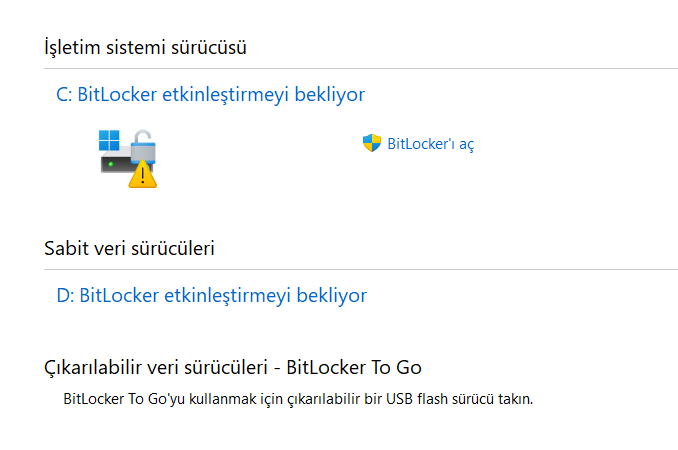Turn on BitLocker via the BitLocker'ı aç link
678x450 pixels.
click(430, 144)
